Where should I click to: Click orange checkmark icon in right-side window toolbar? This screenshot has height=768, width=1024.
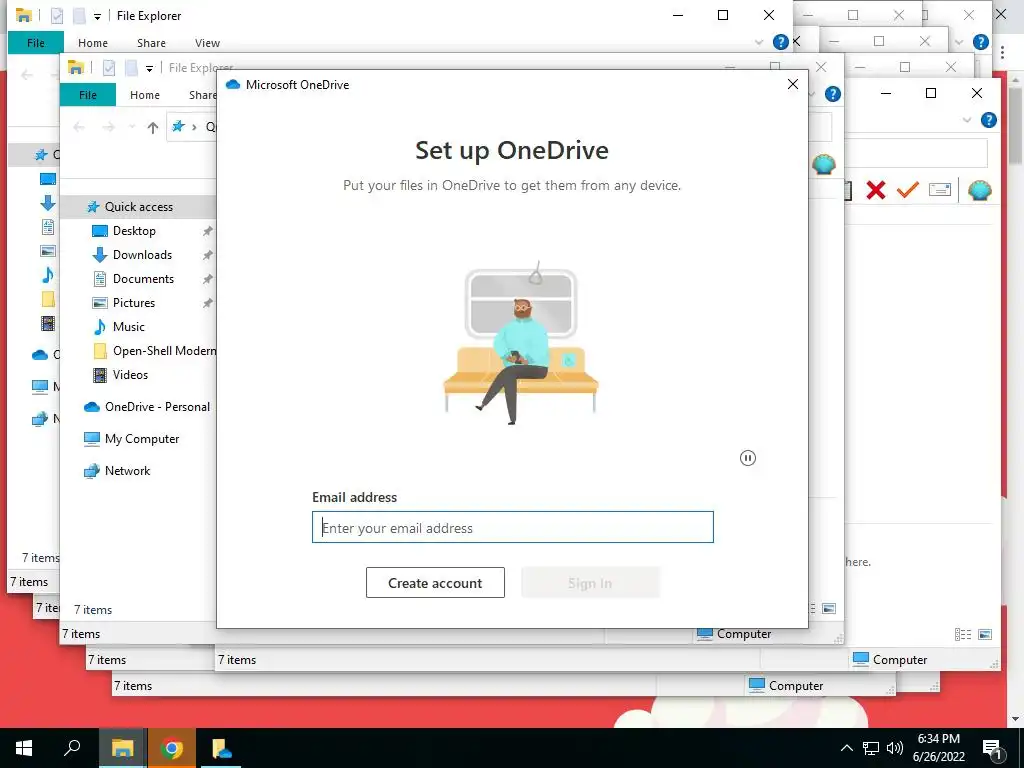tap(907, 190)
